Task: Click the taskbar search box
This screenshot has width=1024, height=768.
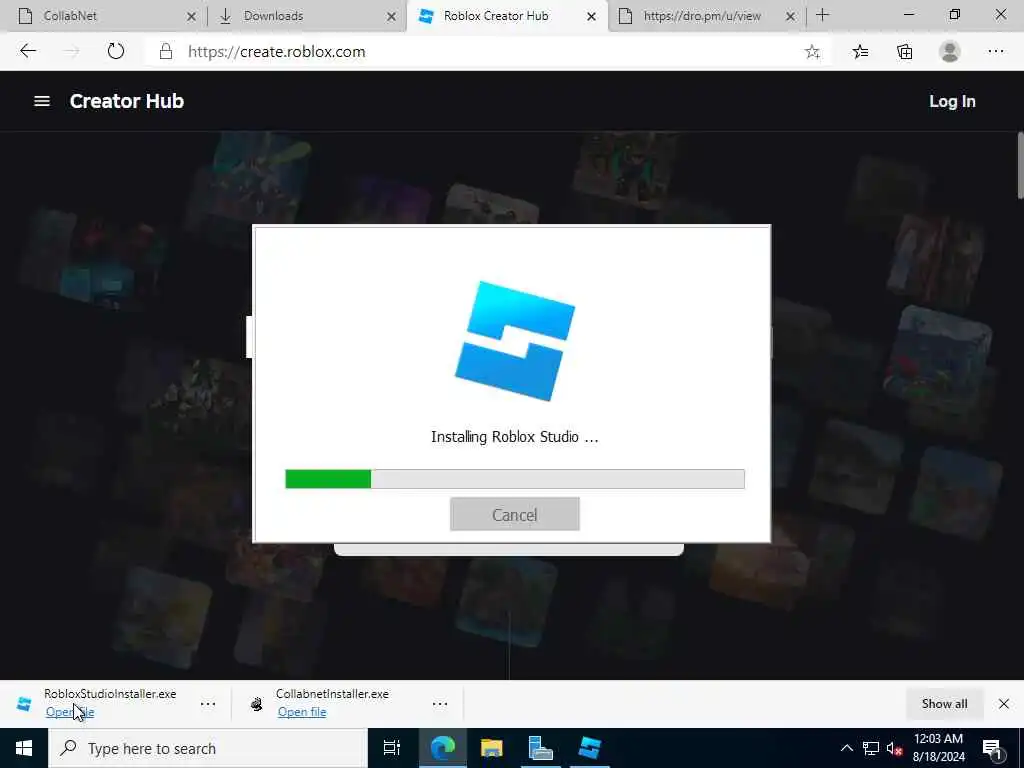Action: 208,748
